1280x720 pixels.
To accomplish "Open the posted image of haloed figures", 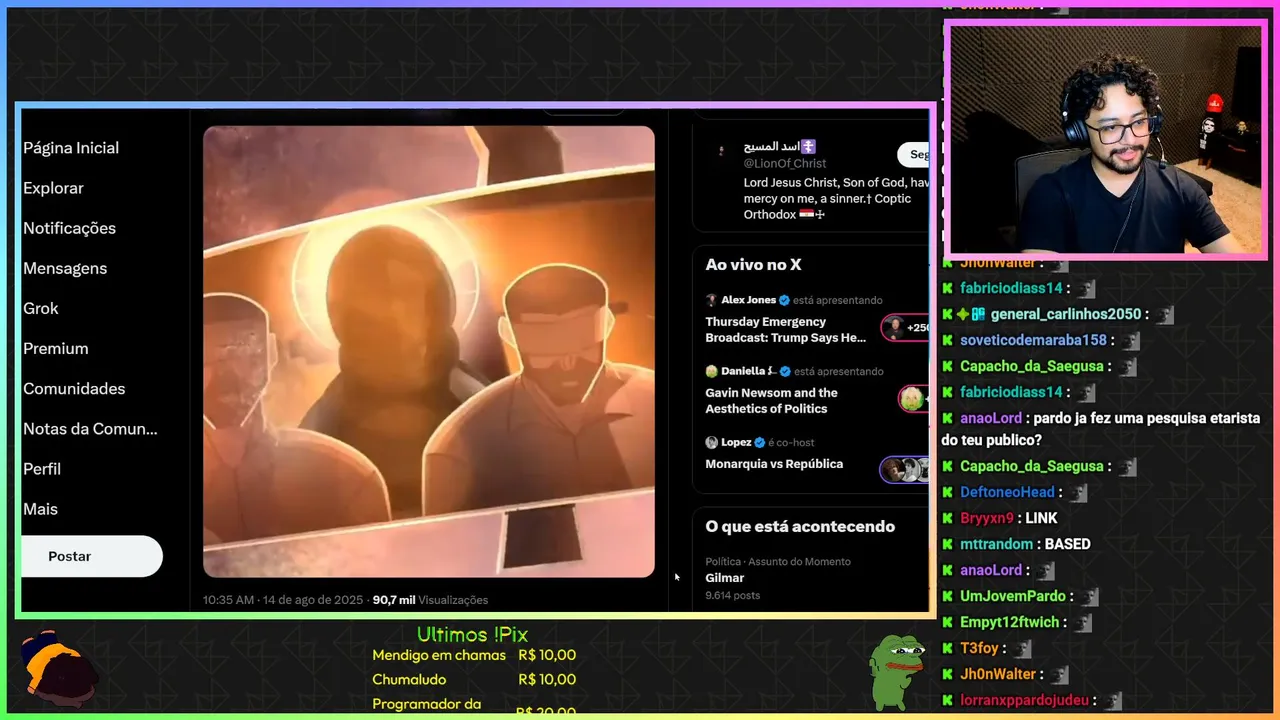I will click(x=429, y=351).
